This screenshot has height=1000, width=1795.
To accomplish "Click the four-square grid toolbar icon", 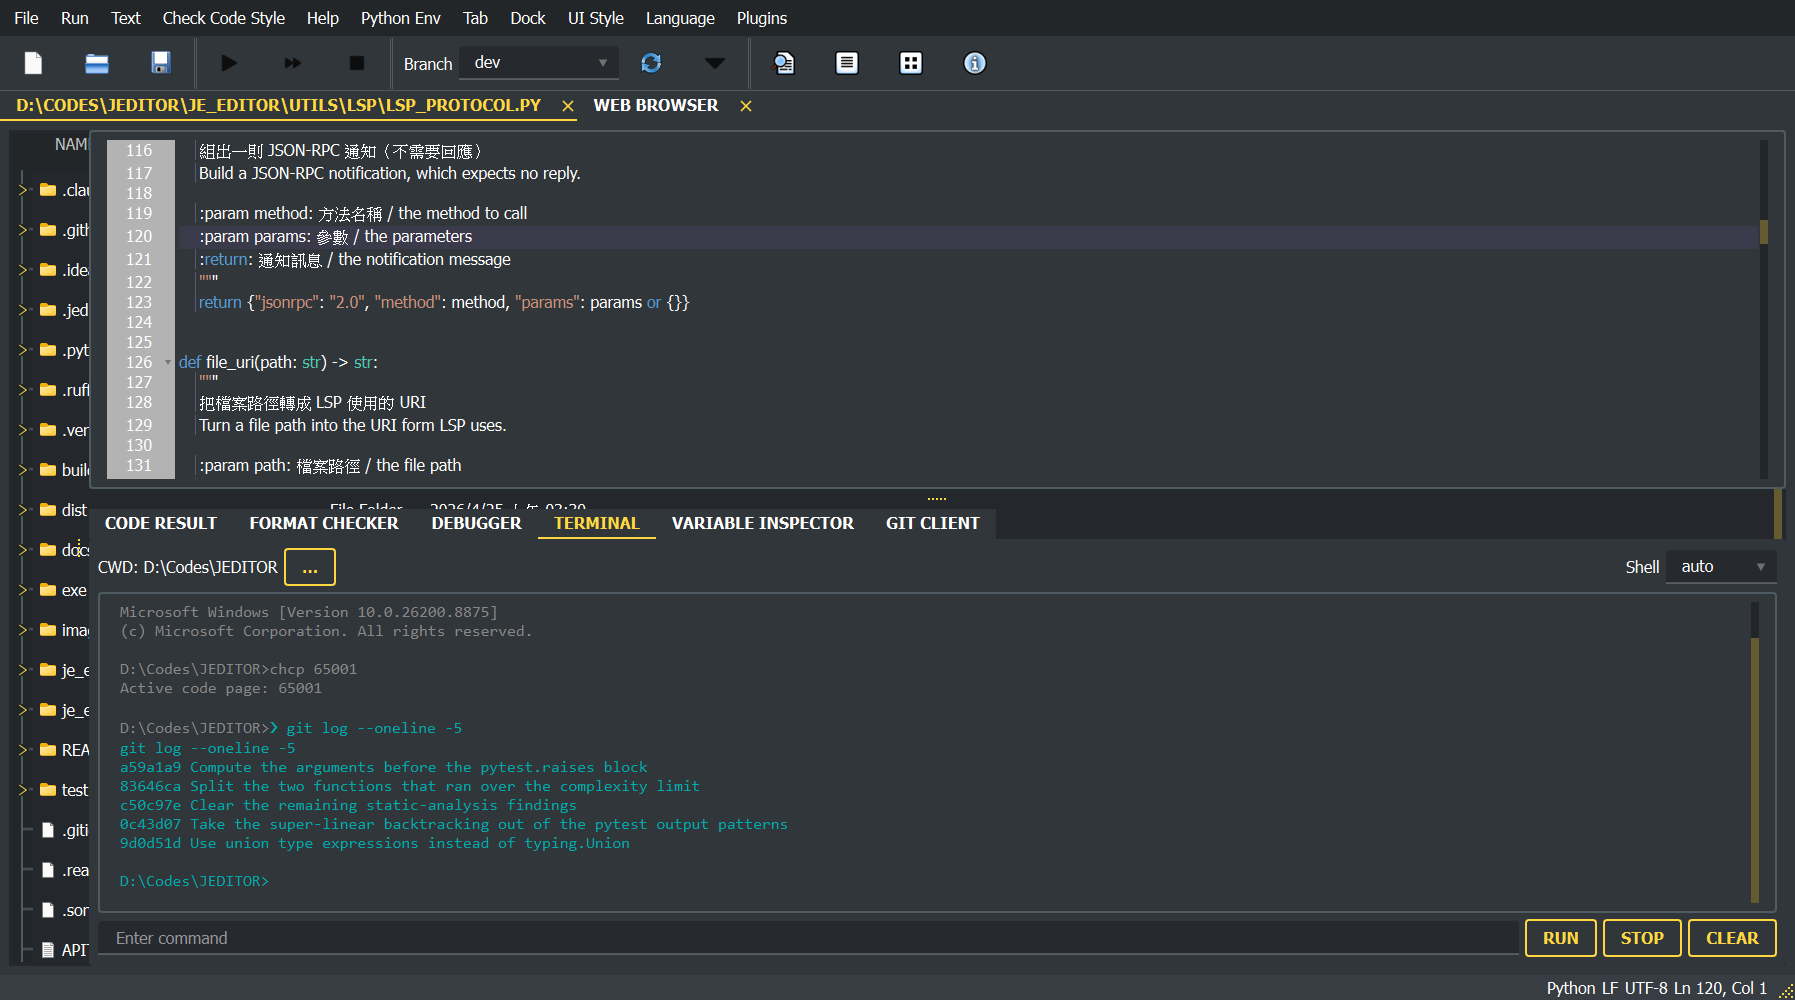I will (911, 63).
